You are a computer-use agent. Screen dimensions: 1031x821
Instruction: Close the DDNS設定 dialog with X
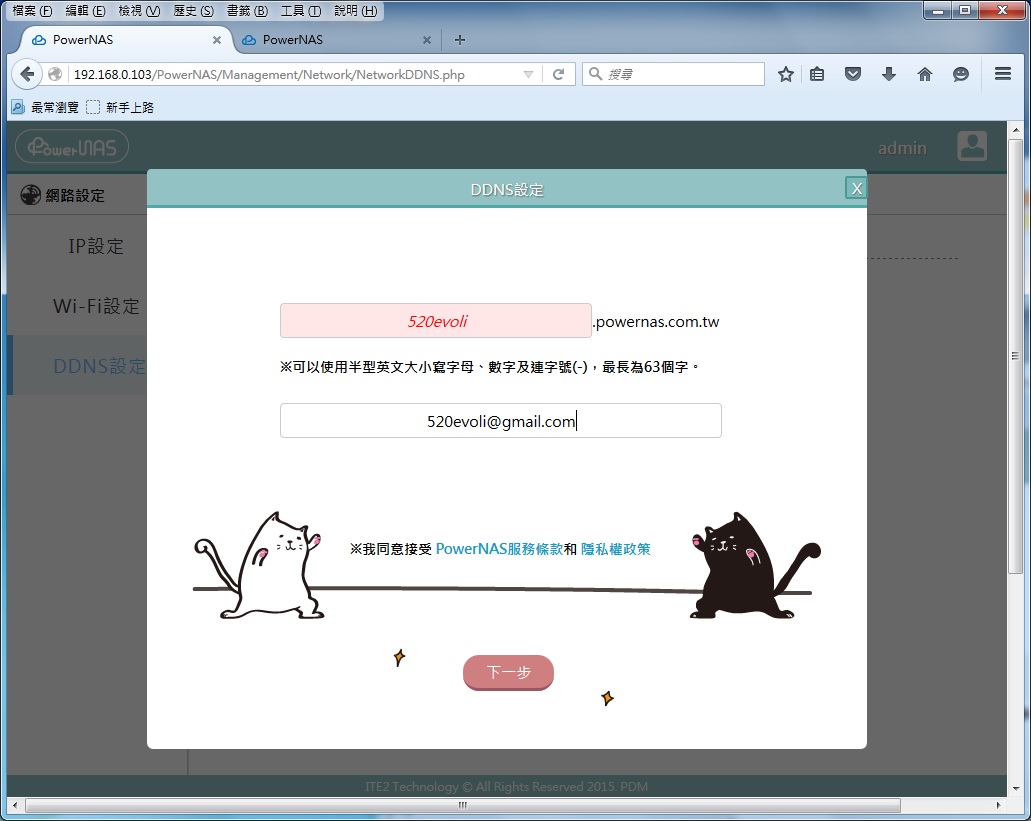(x=856, y=189)
